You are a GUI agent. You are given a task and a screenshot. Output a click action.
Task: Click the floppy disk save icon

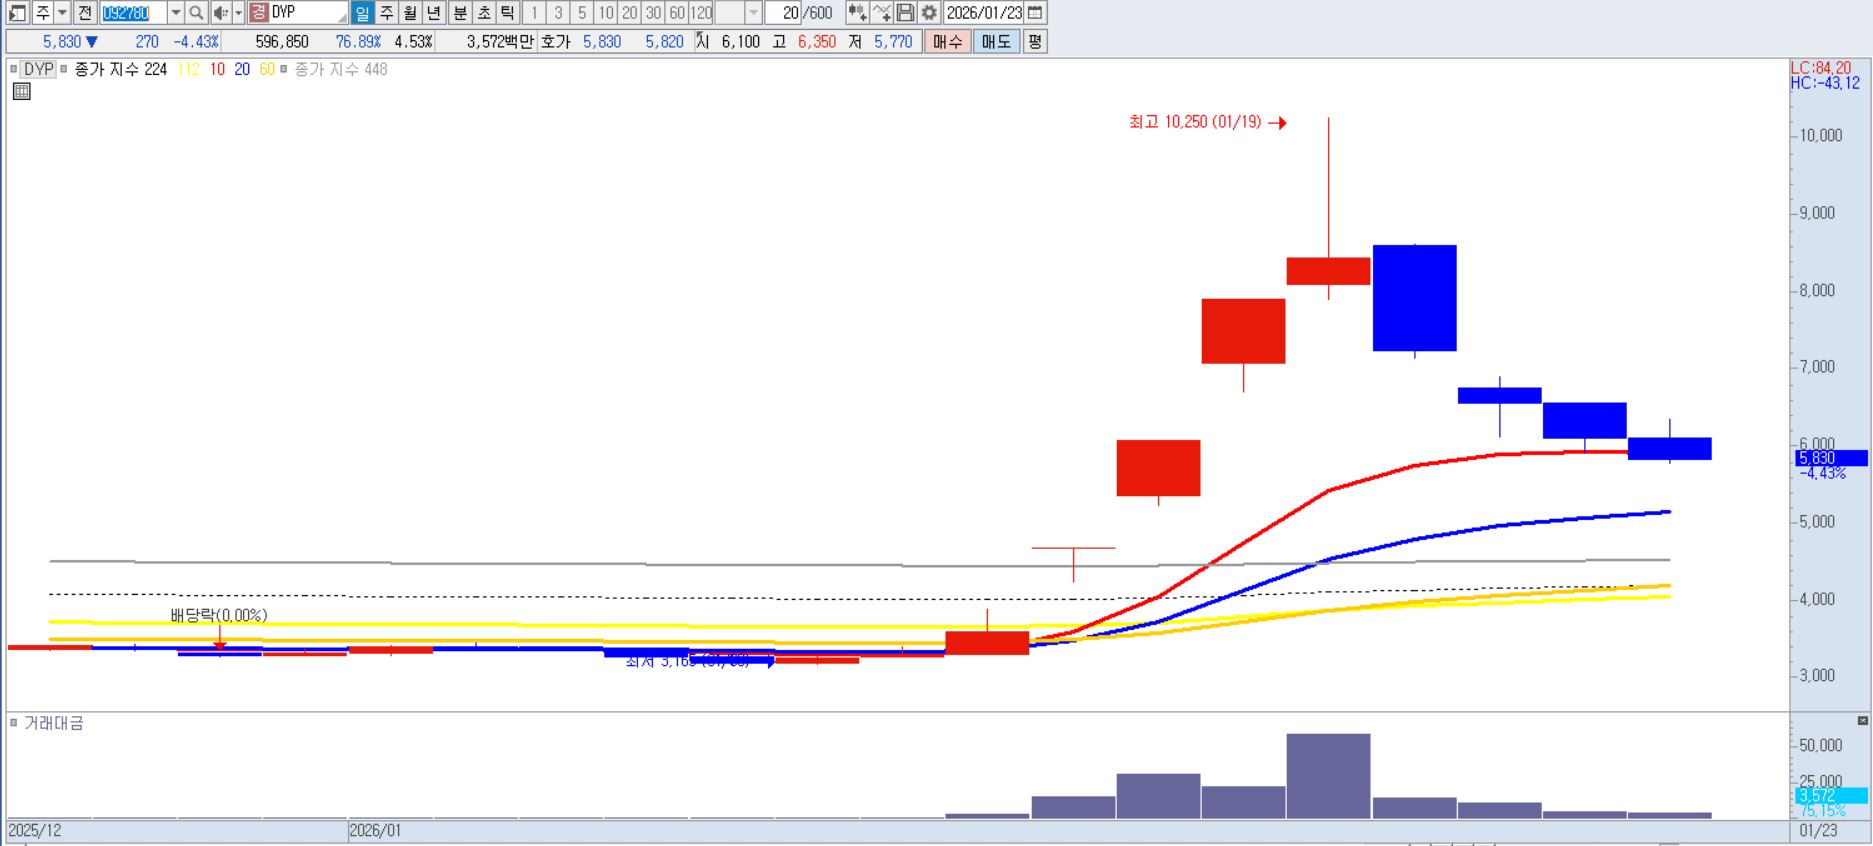(905, 13)
